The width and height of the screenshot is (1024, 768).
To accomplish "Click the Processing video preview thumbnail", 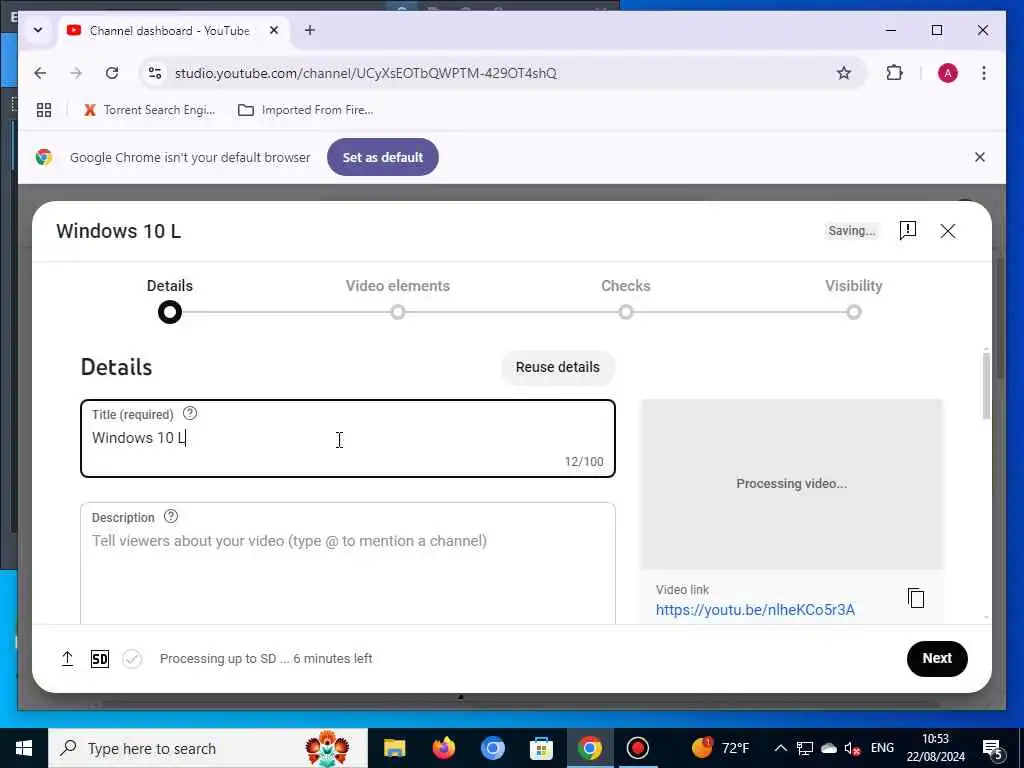I will 792,484.
